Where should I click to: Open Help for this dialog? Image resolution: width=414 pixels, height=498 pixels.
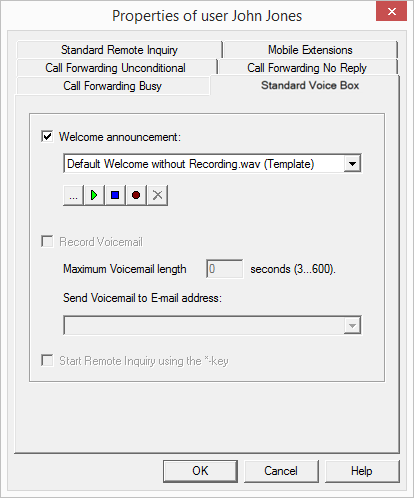tap(362, 471)
